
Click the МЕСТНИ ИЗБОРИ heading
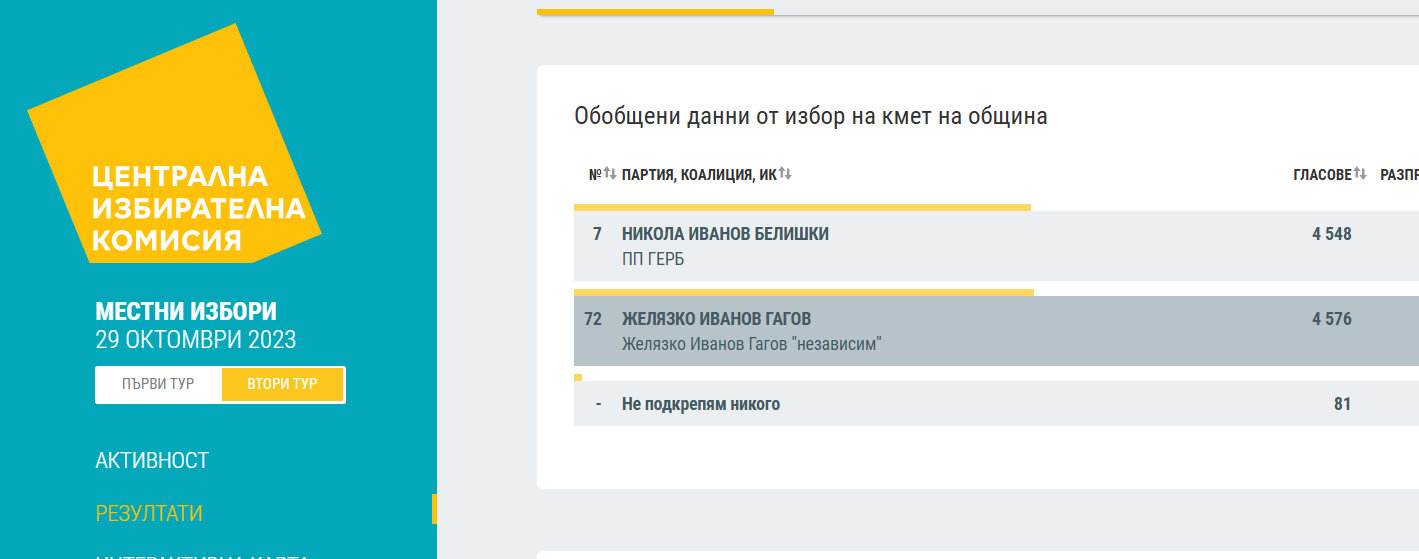tap(186, 311)
